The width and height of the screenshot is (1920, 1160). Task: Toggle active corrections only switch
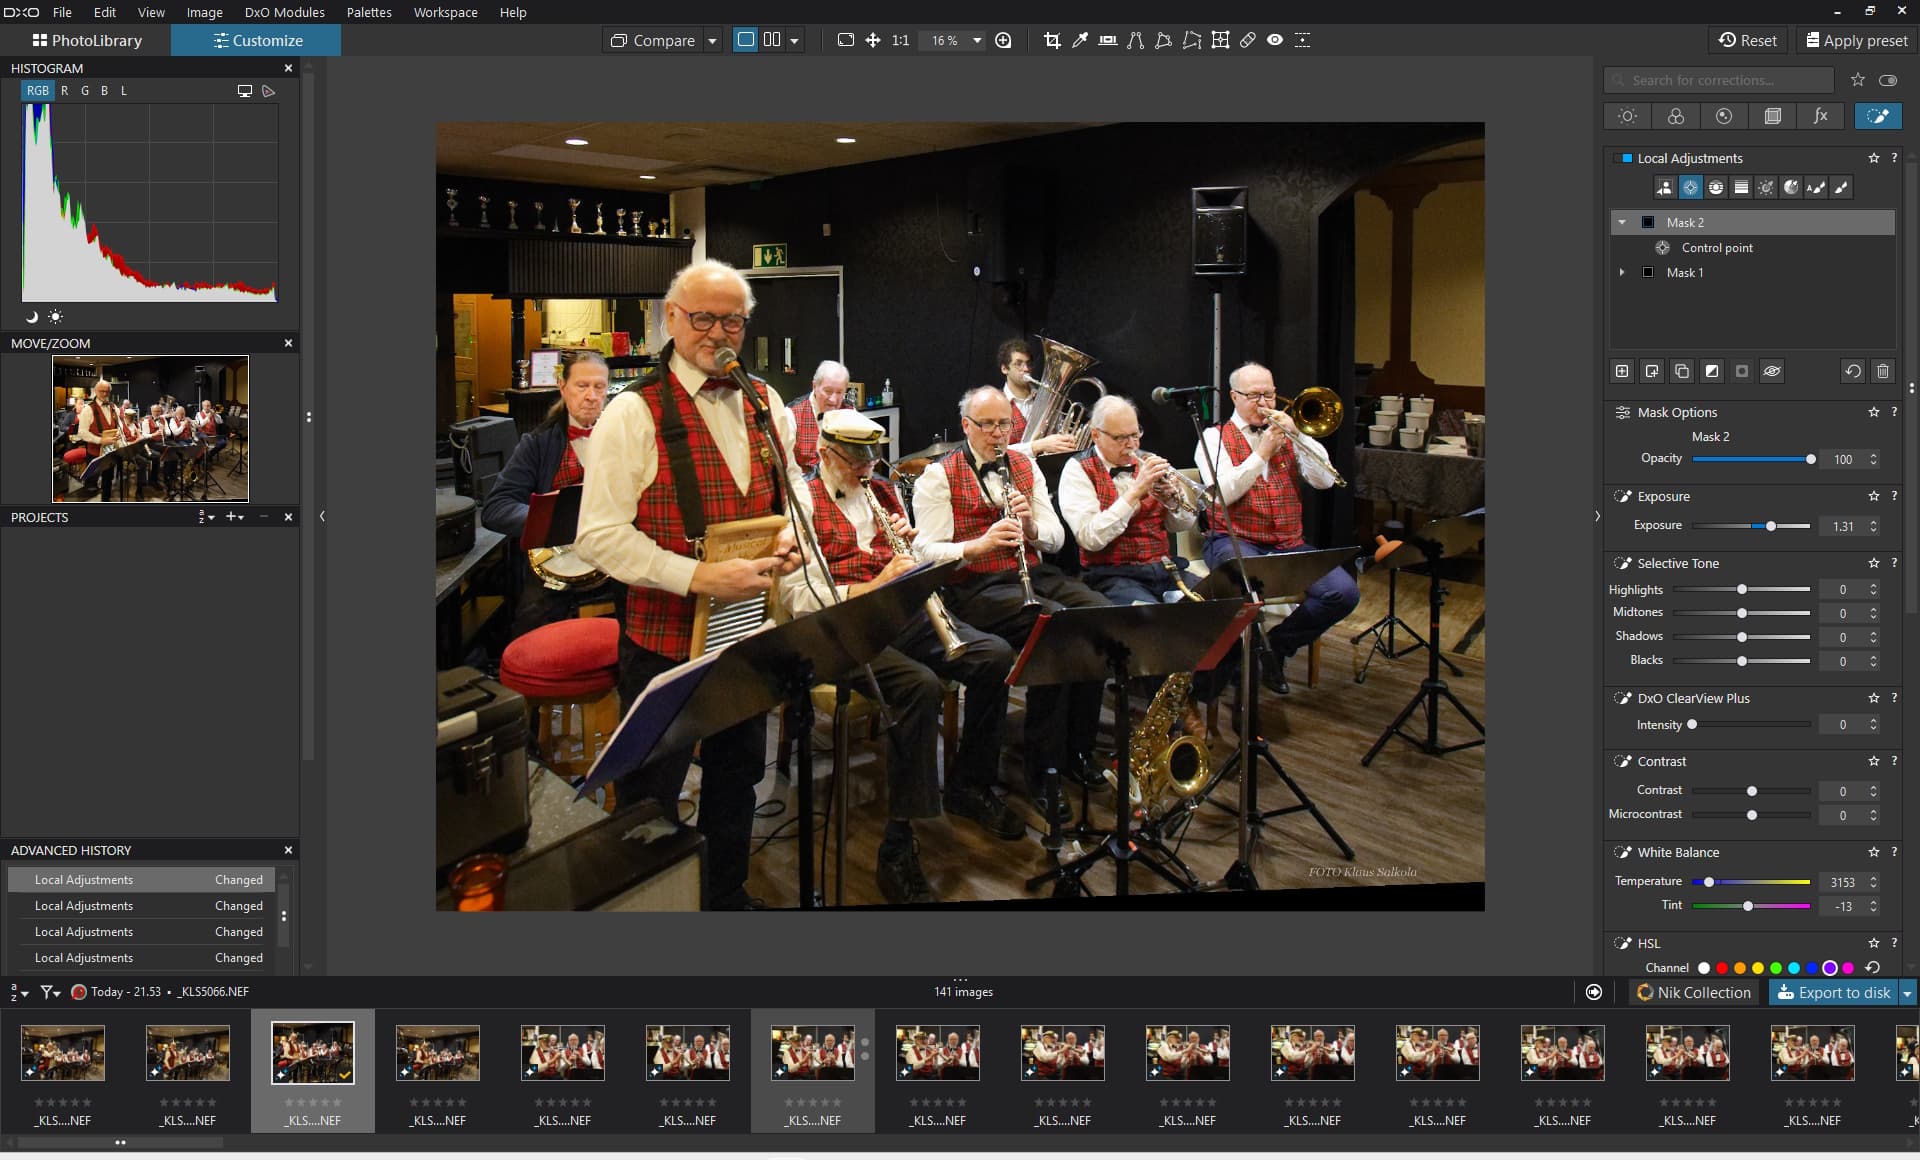pyautogui.click(x=1888, y=80)
